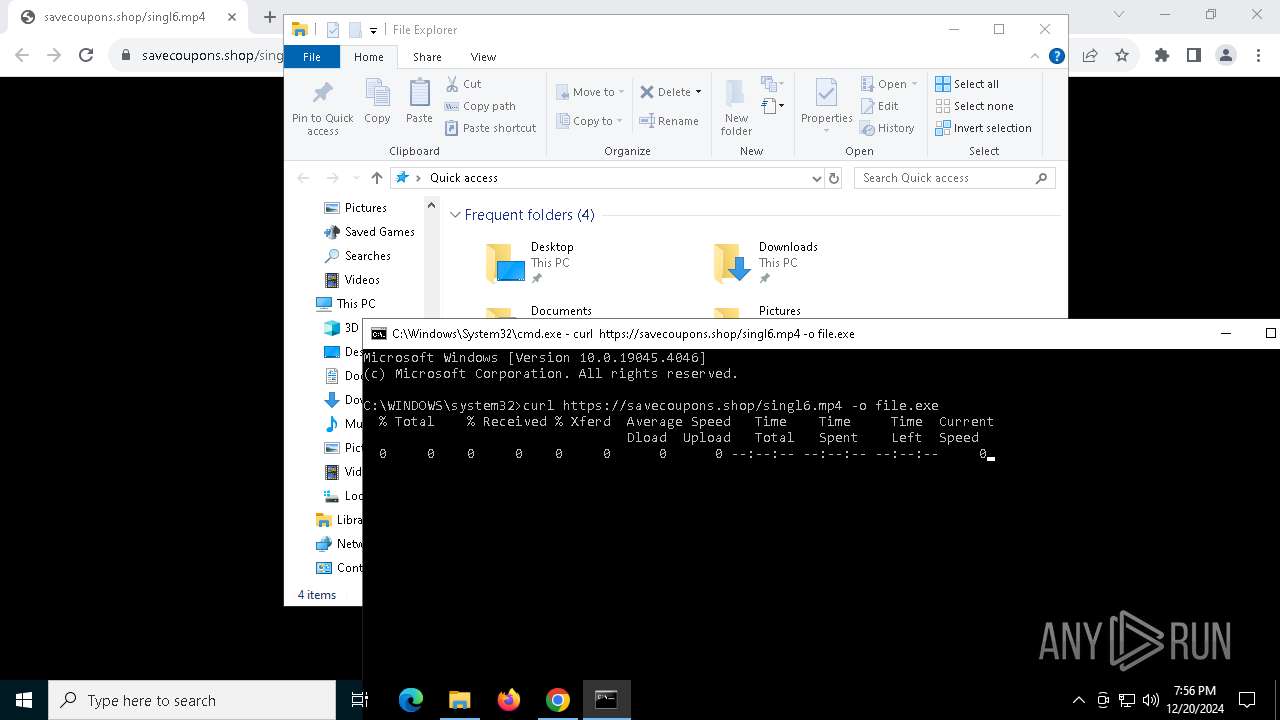
Task: Select Searches in the navigation pane
Action: pyautogui.click(x=357, y=256)
